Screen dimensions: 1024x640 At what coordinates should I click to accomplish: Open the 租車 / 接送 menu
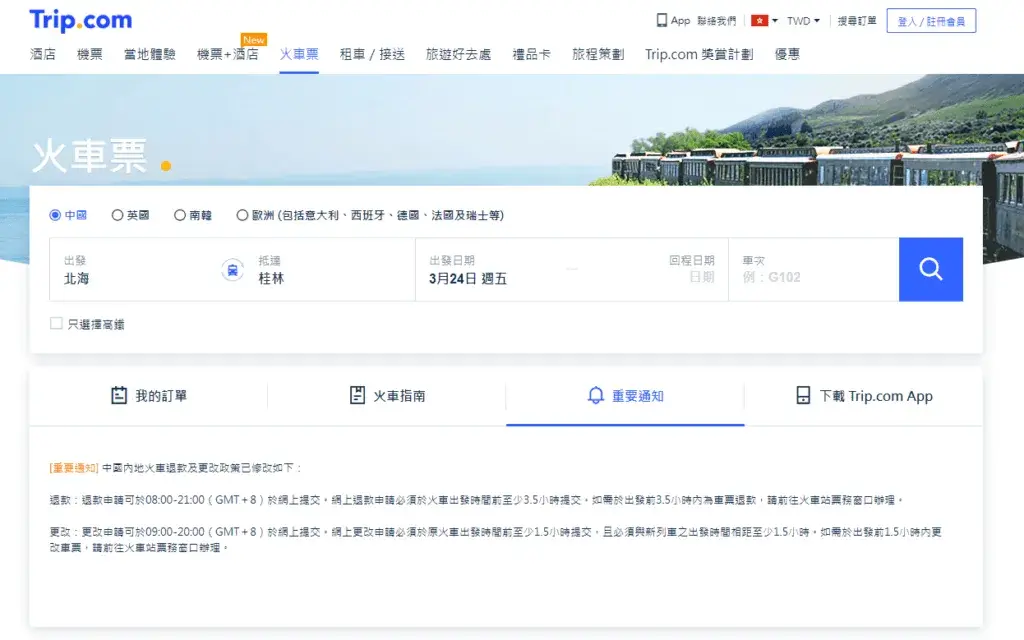coord(372,54)
